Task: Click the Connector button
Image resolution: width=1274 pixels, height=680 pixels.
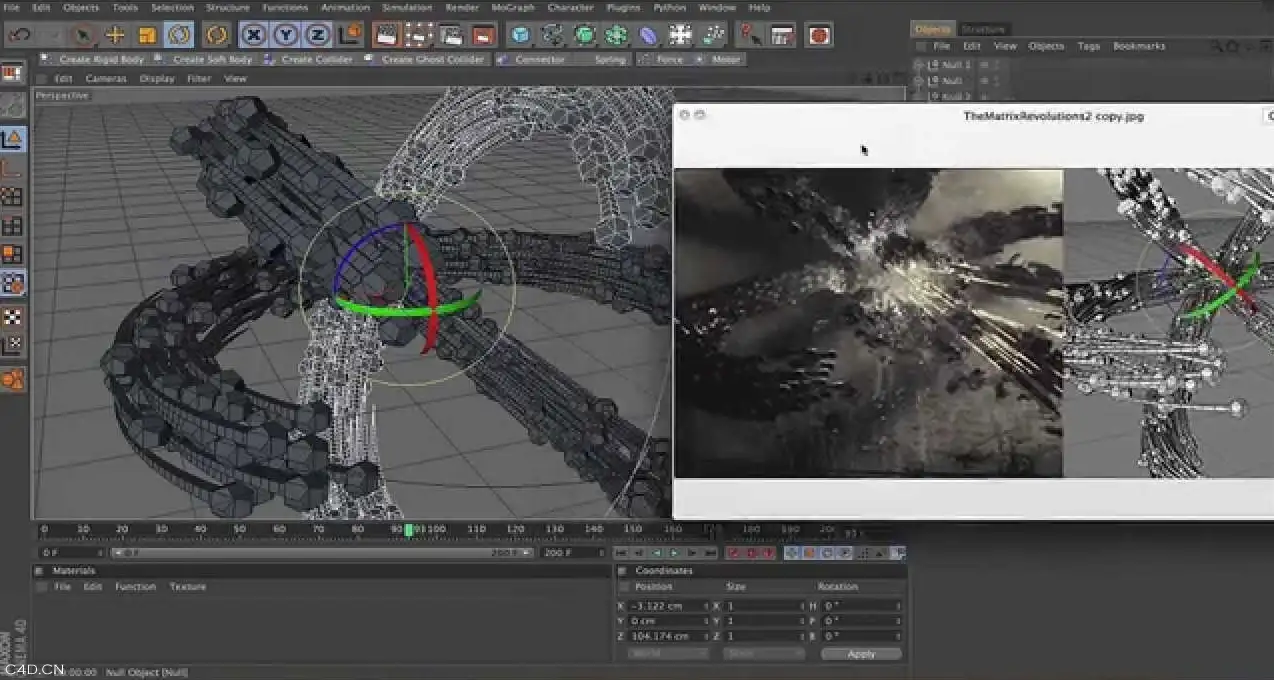Action: [531, 60]
